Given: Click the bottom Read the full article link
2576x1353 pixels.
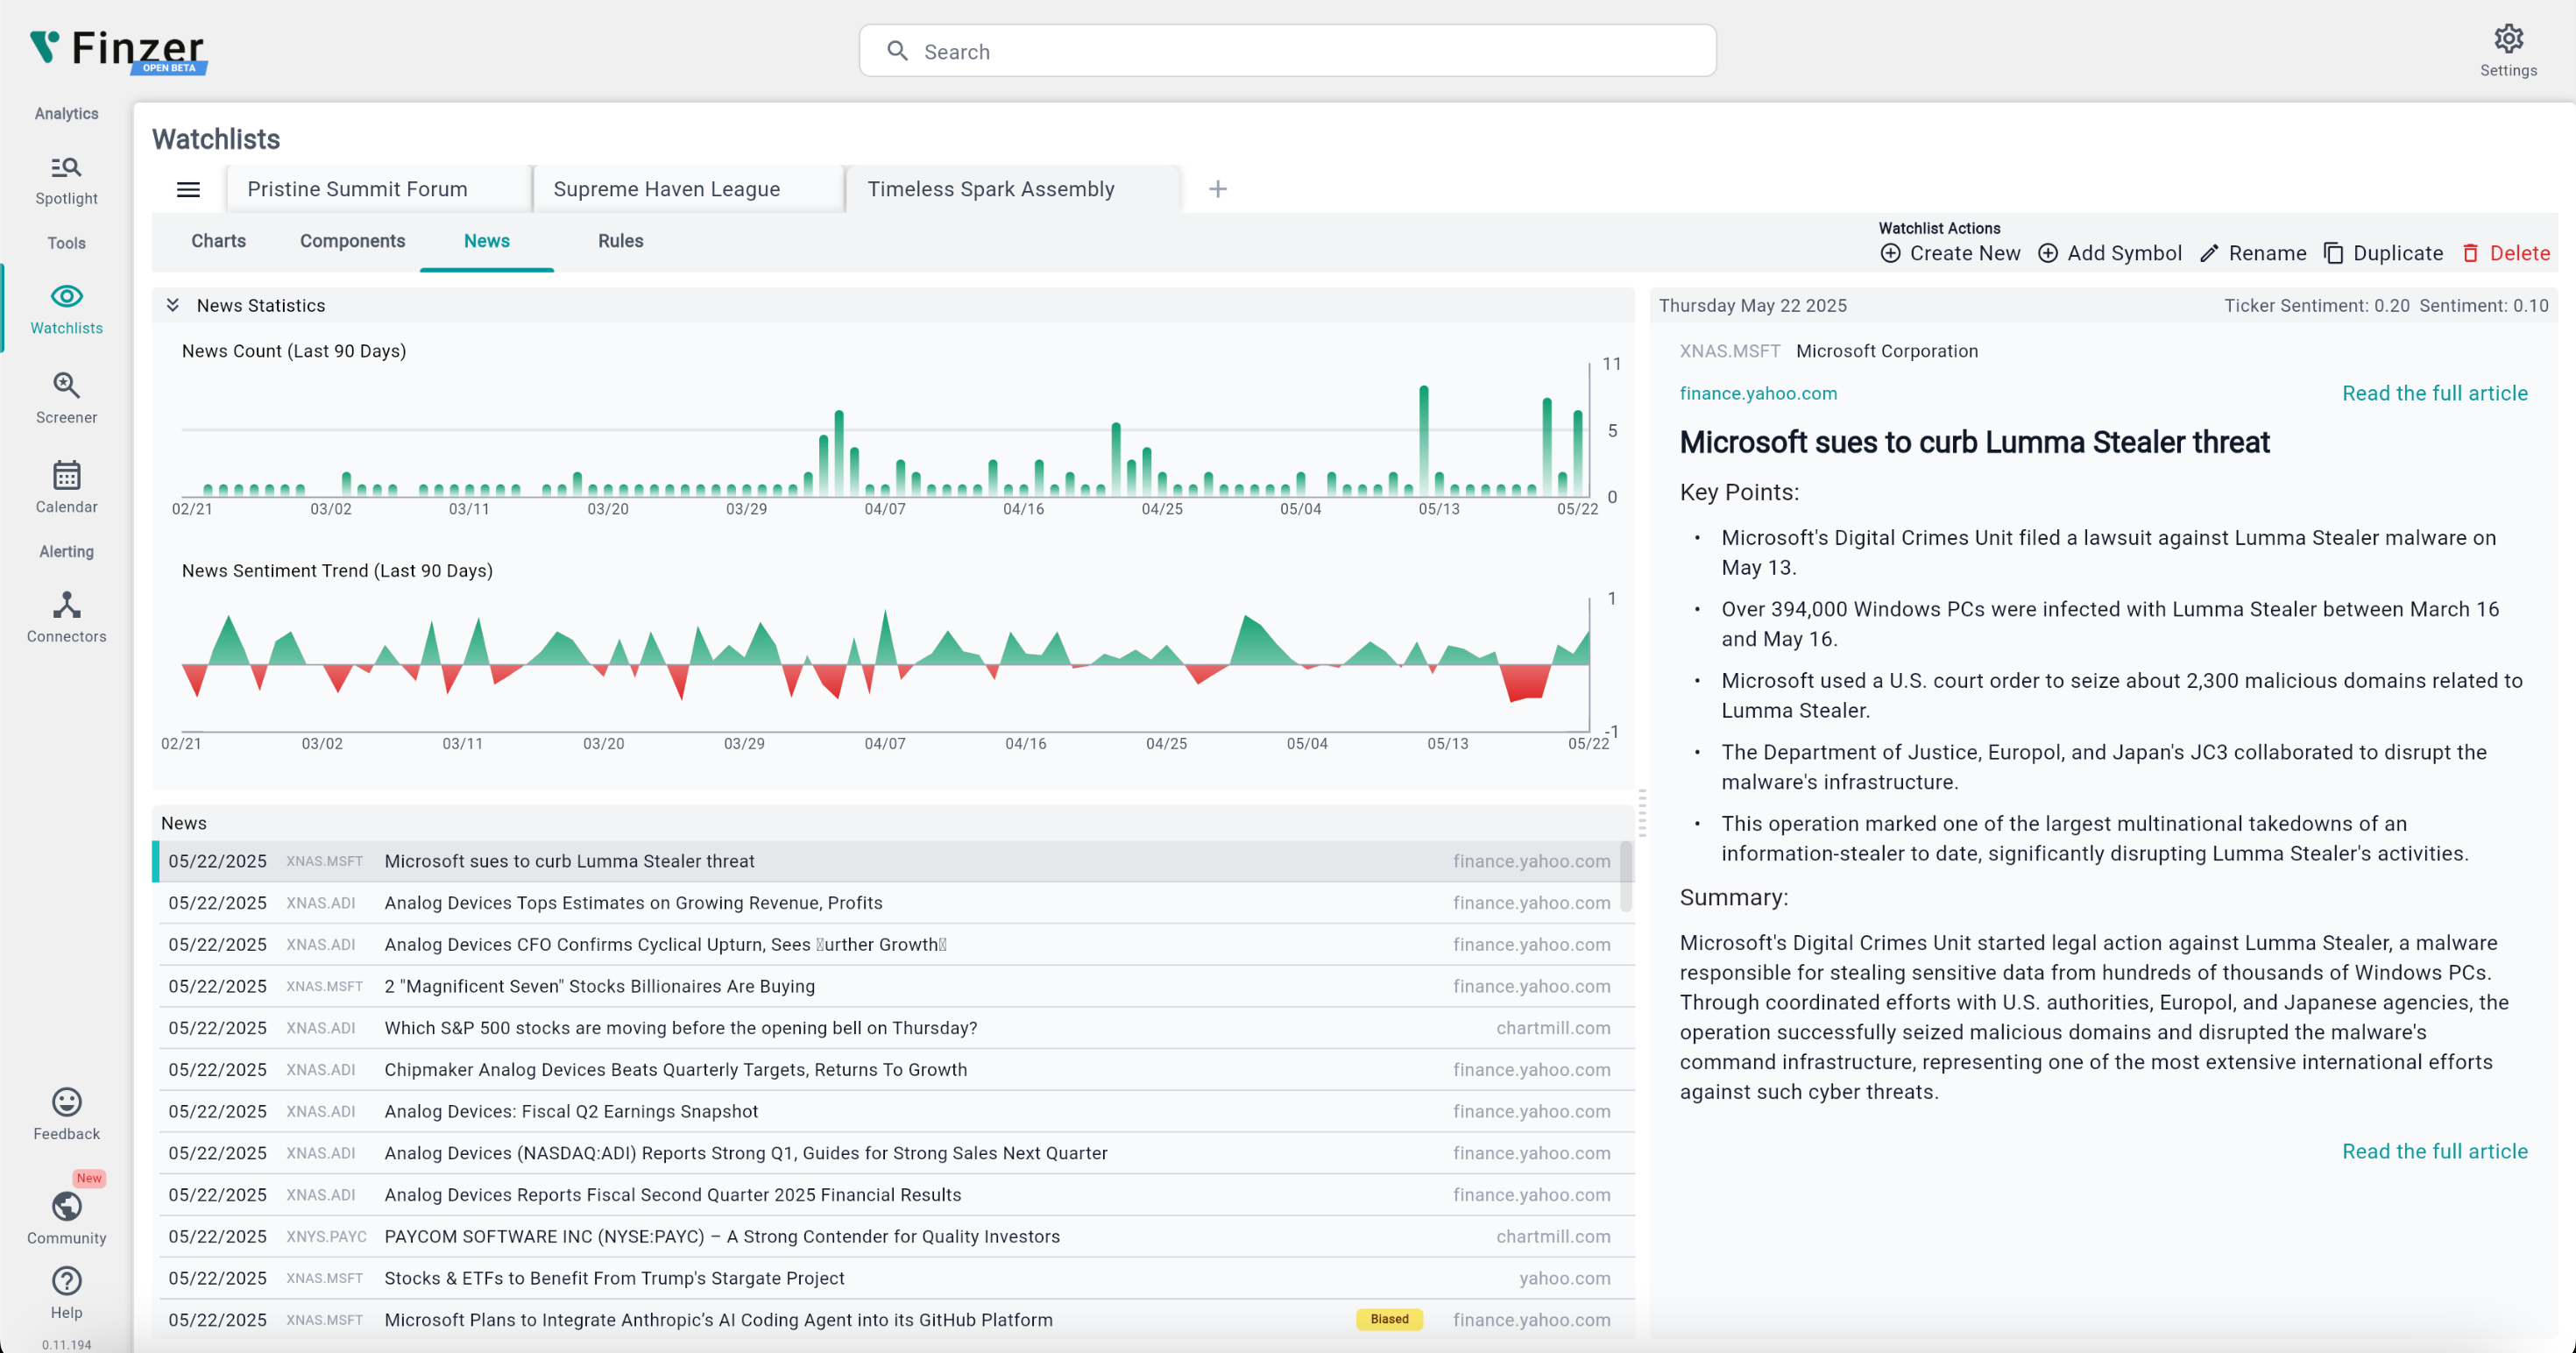Looking at the screenshot, I should [2434, 1151].
